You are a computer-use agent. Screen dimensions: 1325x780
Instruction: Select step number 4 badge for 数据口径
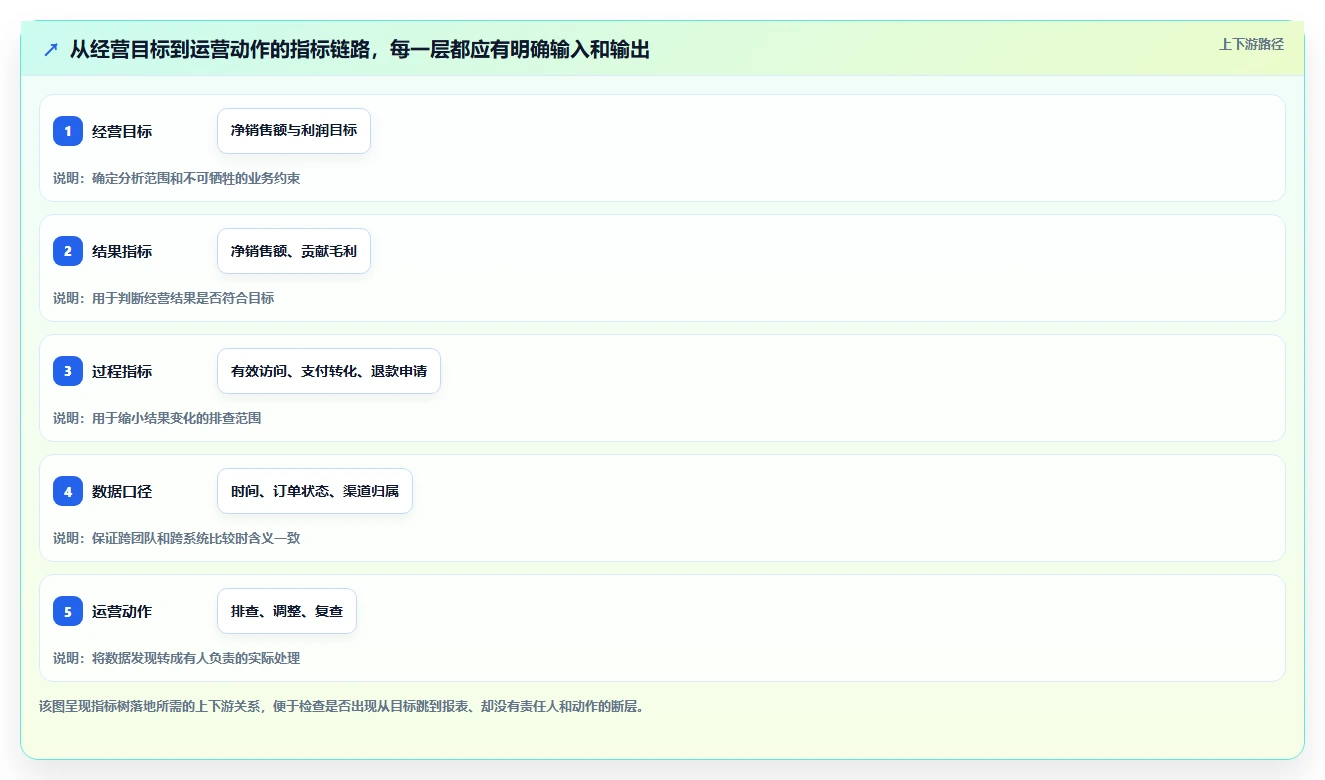(x=68, y=491)
